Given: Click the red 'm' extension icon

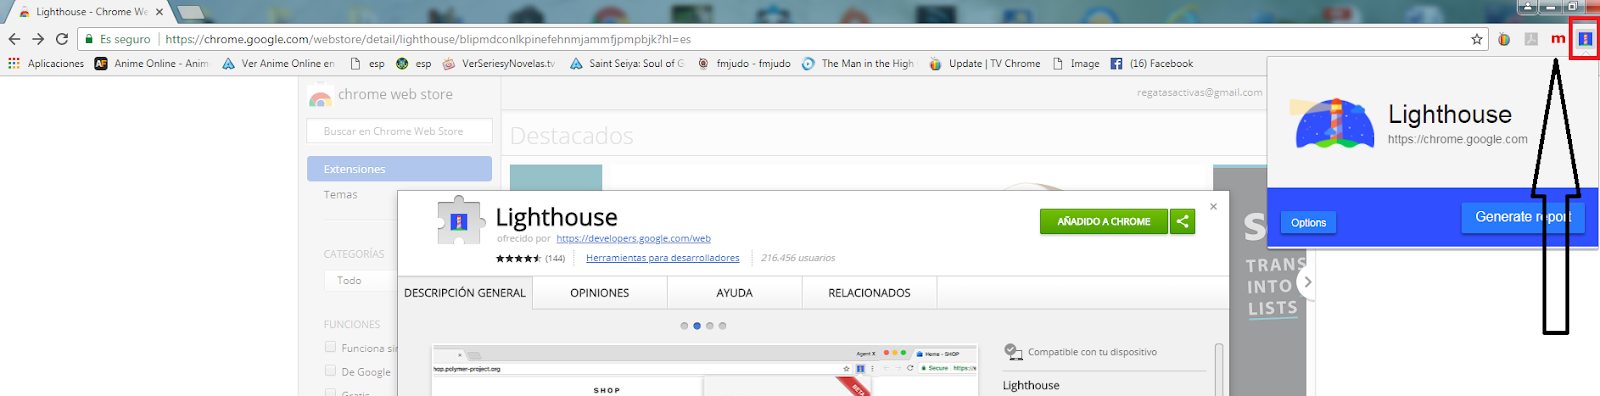Looking at the screenshot, I should click(x=1558, y=39).
